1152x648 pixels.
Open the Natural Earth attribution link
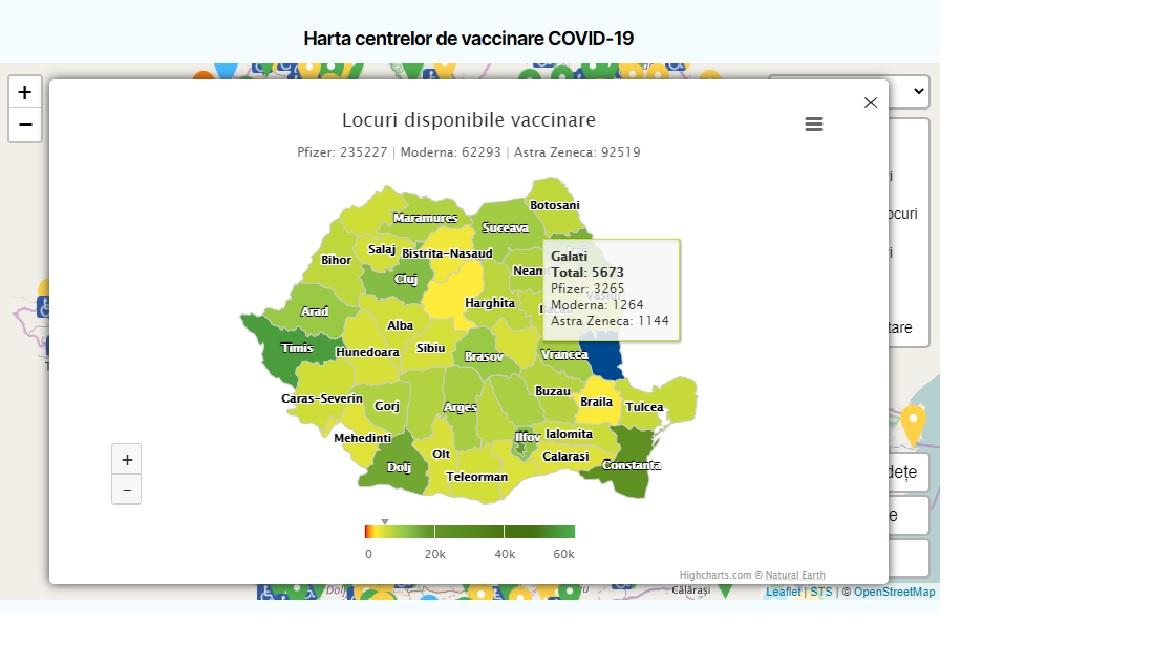coord(796,575)
